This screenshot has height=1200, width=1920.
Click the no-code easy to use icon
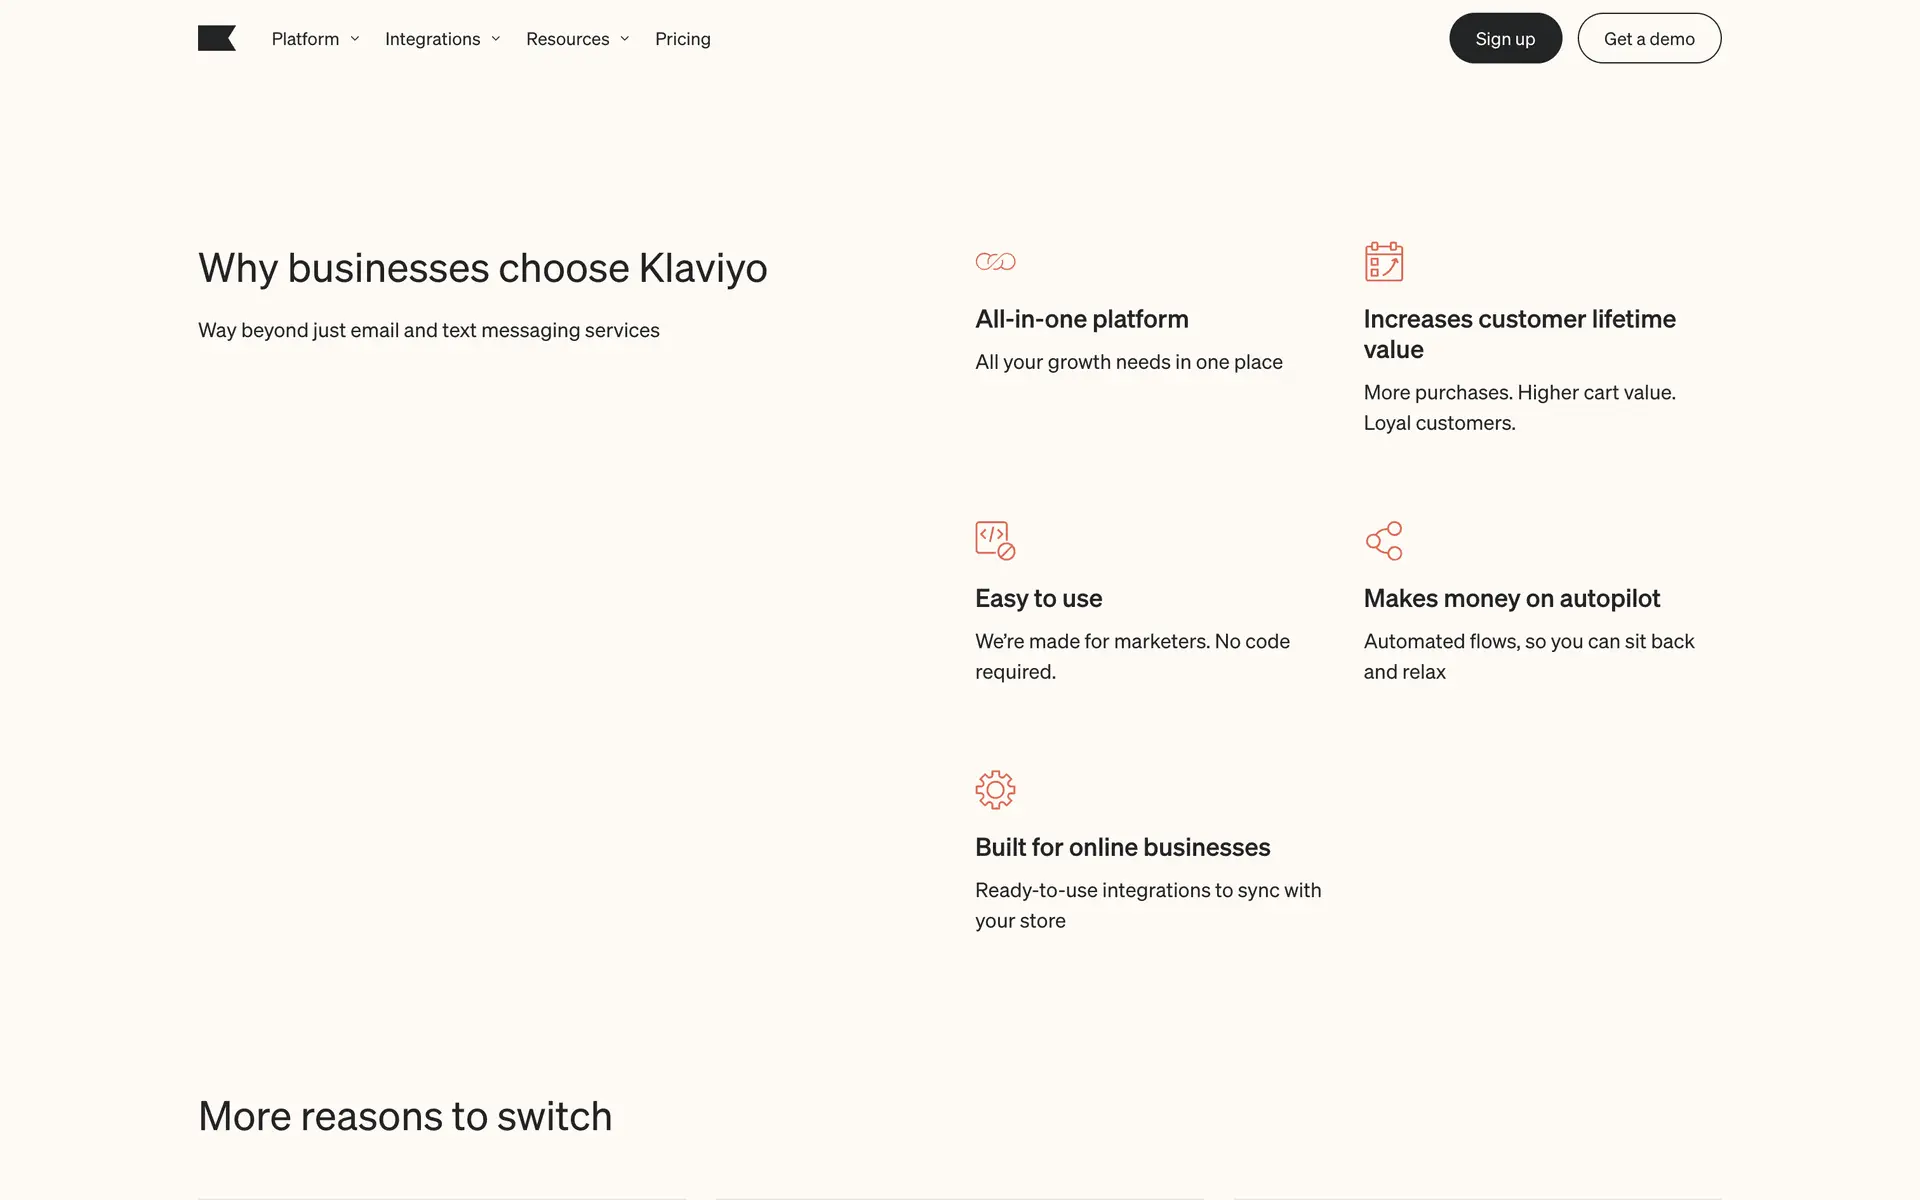(995, 540)
